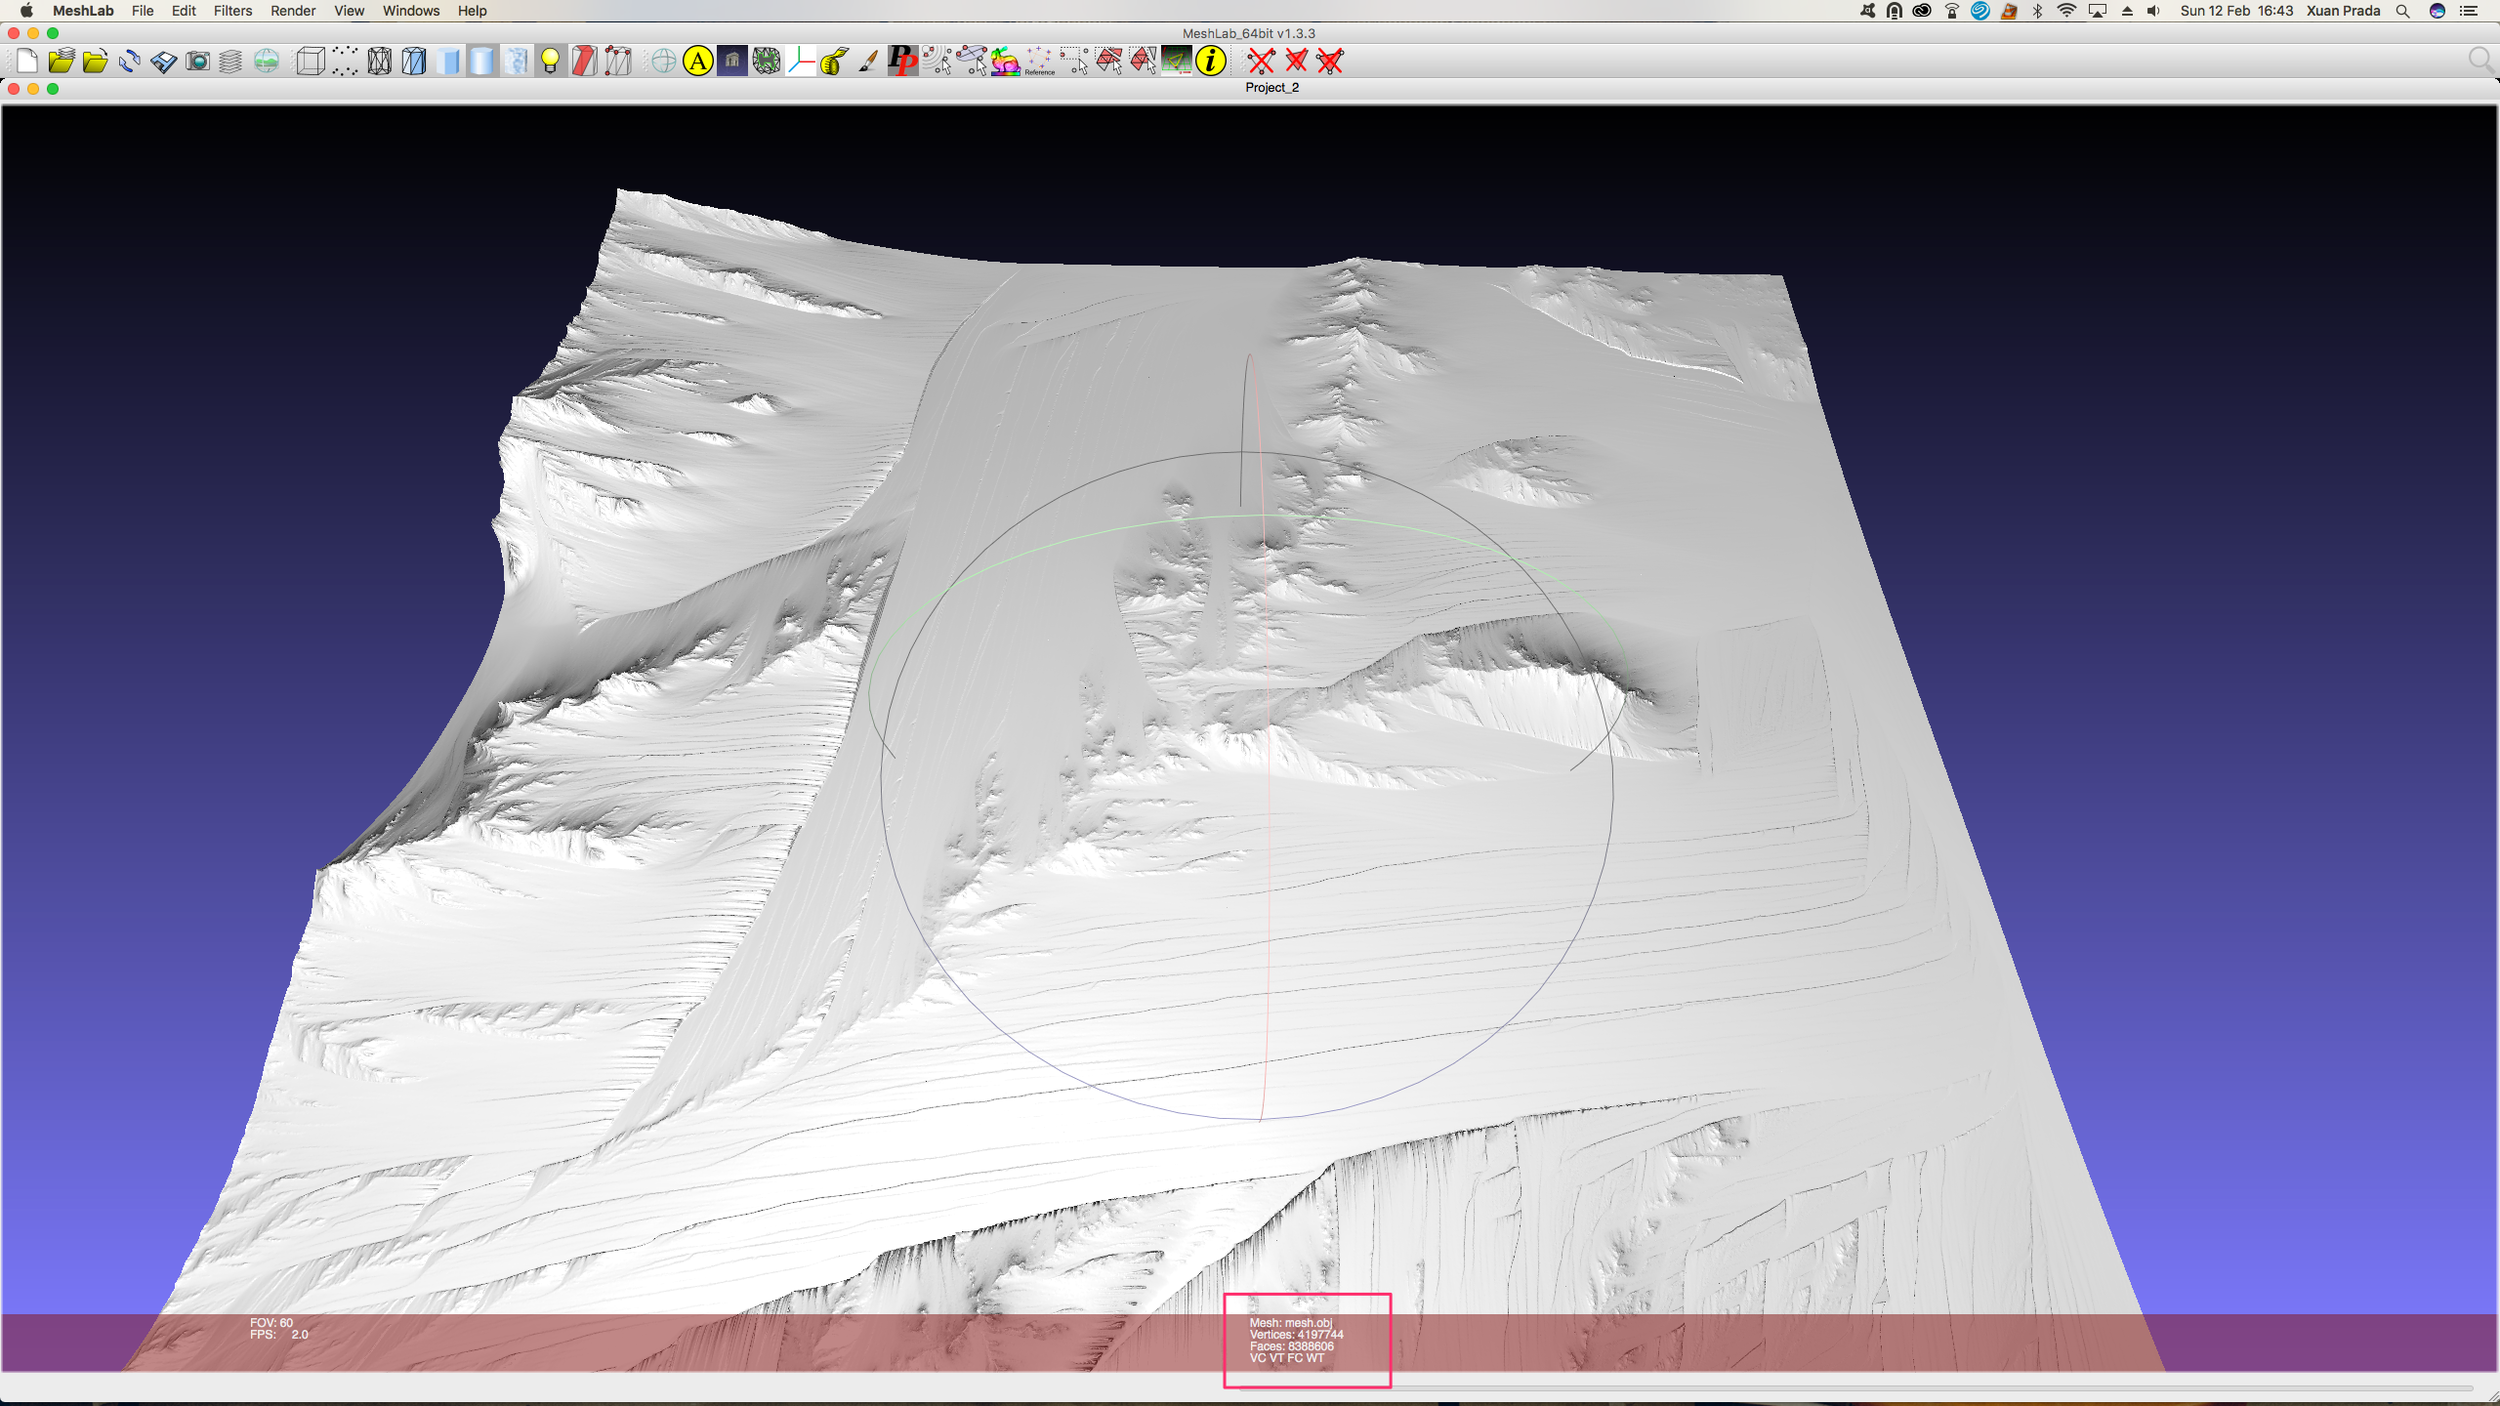
Task: Open the Windows menu
Action: click(x=411, y=11)
